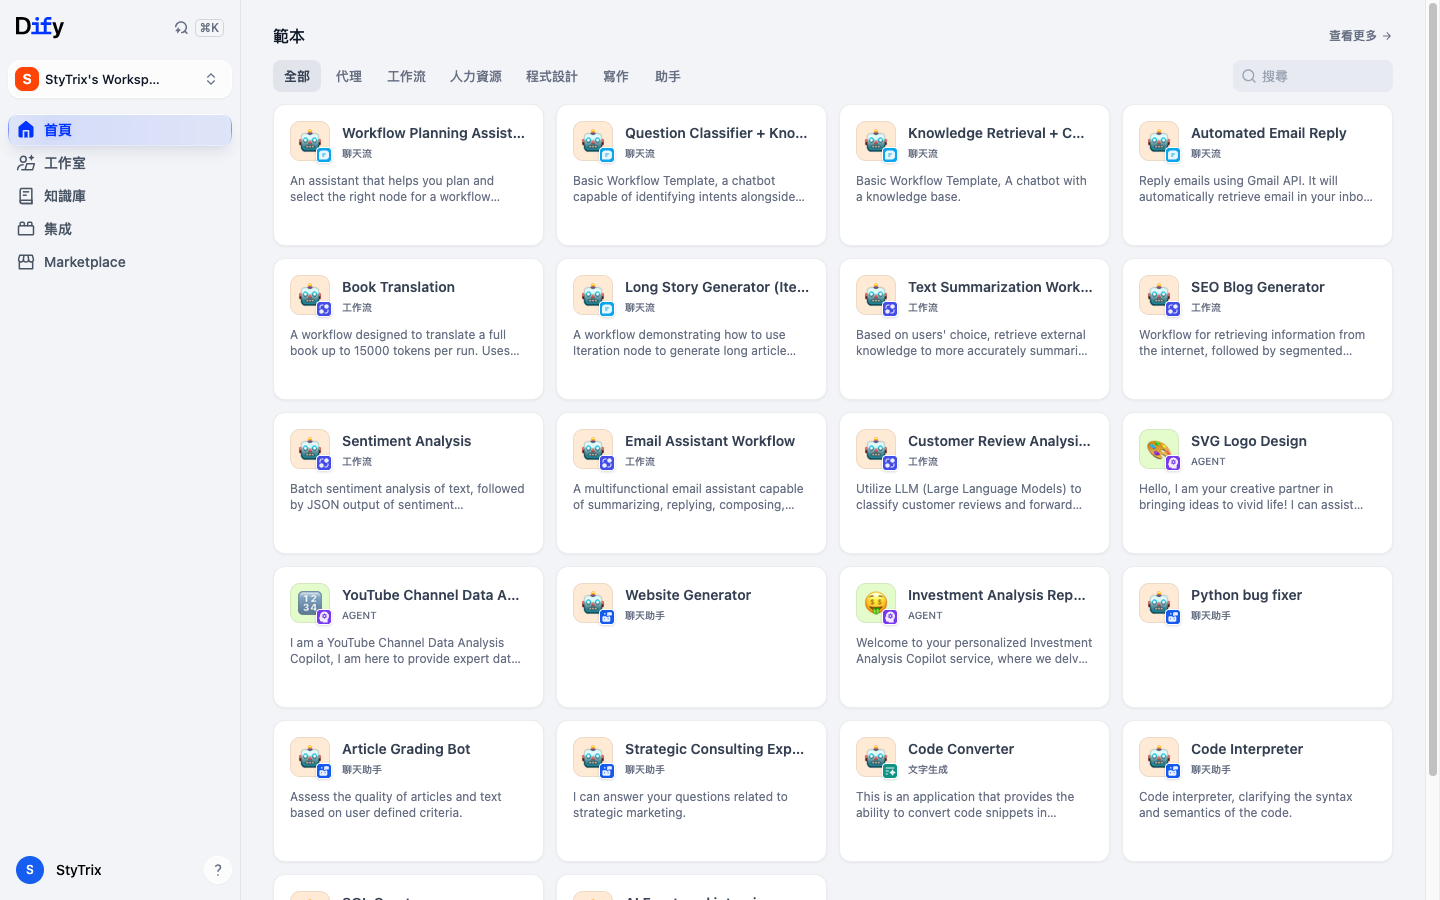Click the page vertical scrollbar
1440x900 pixels.
pos(1433,390)
